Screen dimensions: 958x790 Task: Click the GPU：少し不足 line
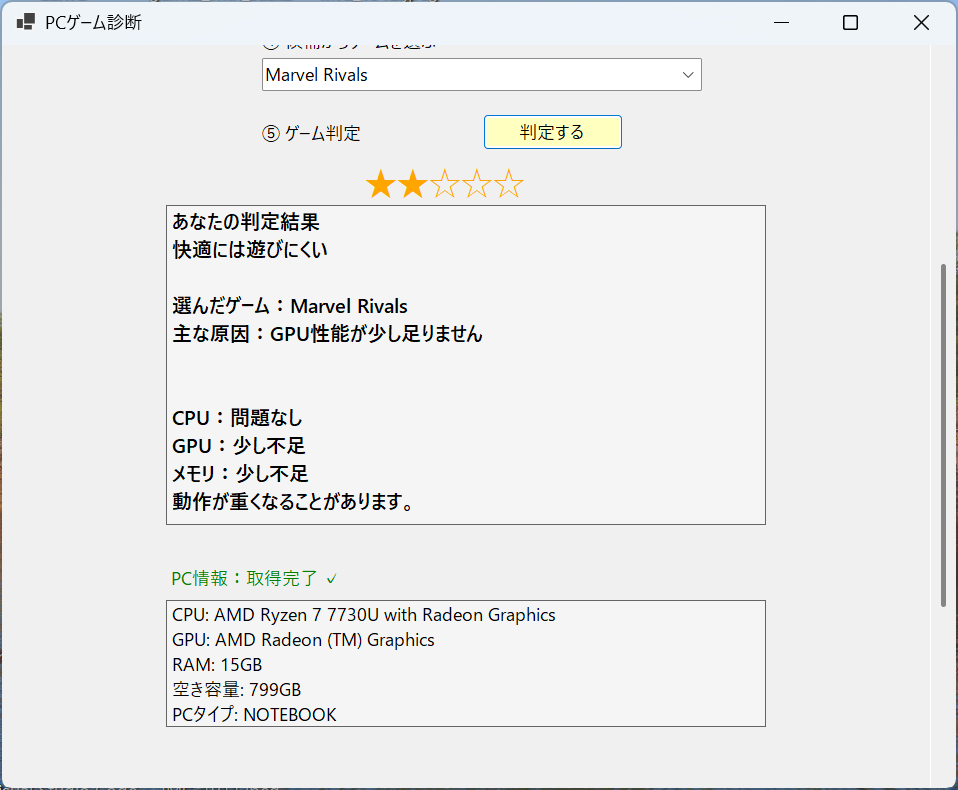[x=238, y=446]
